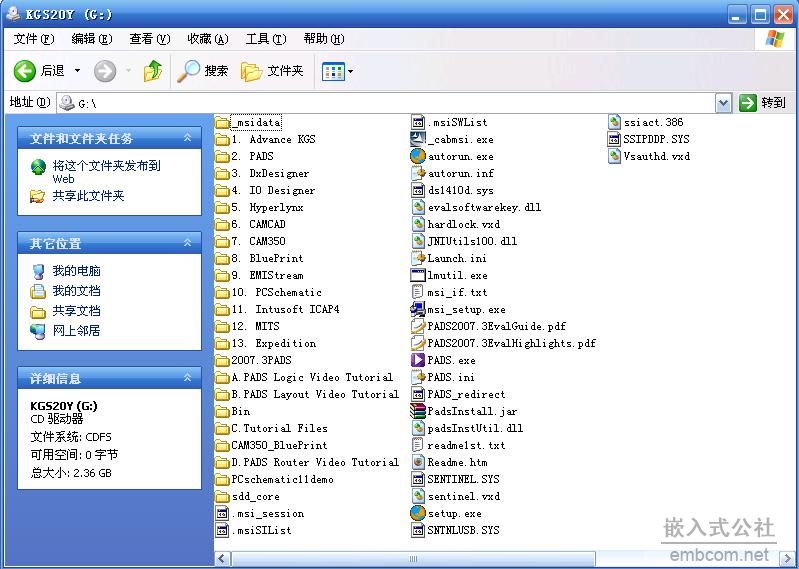
Task: Select the PADS.exe application icon
Action: 418,360
